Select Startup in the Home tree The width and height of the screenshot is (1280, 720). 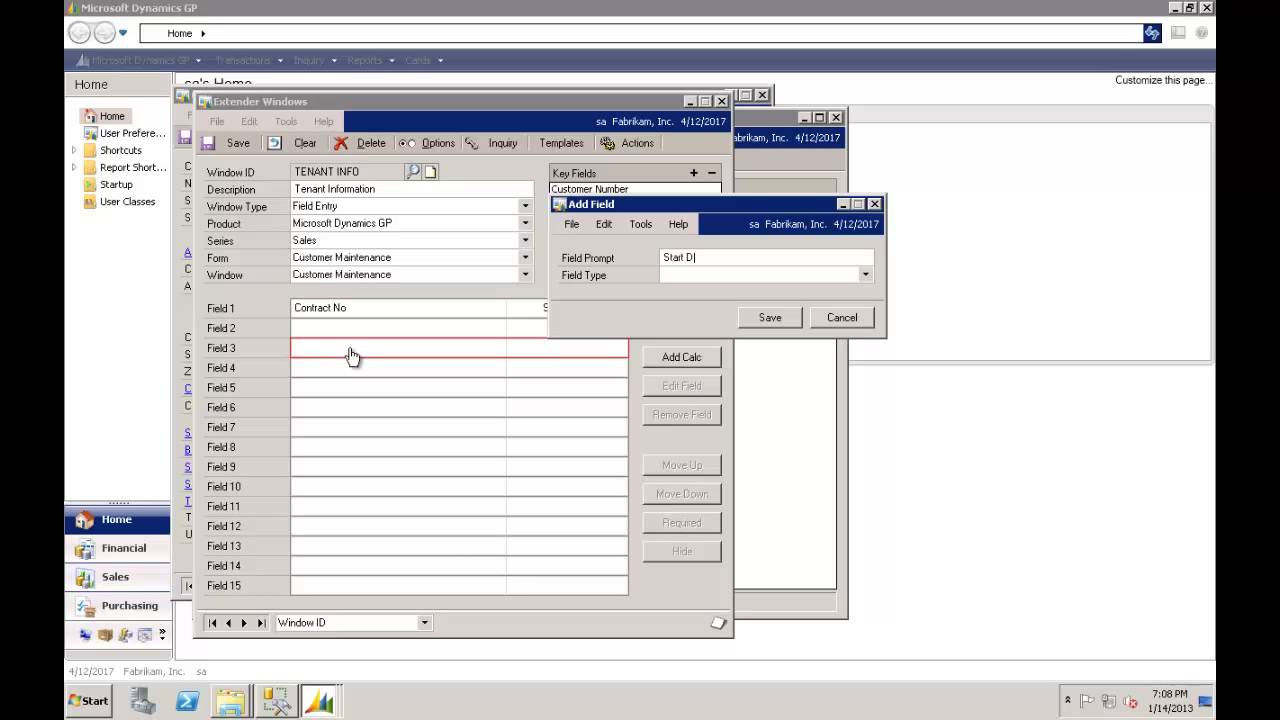pyautogui.click(x=116, y=184)
